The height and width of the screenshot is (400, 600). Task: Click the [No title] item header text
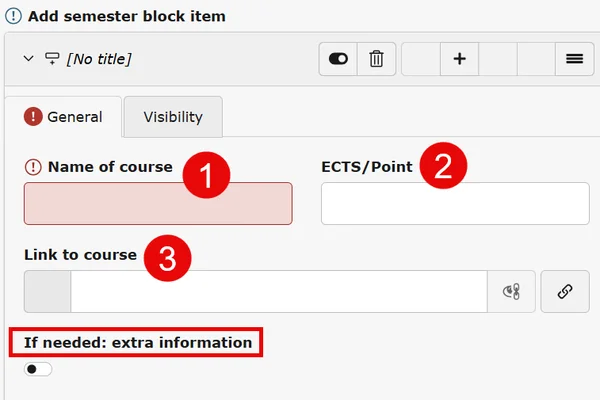click(99, 59)
